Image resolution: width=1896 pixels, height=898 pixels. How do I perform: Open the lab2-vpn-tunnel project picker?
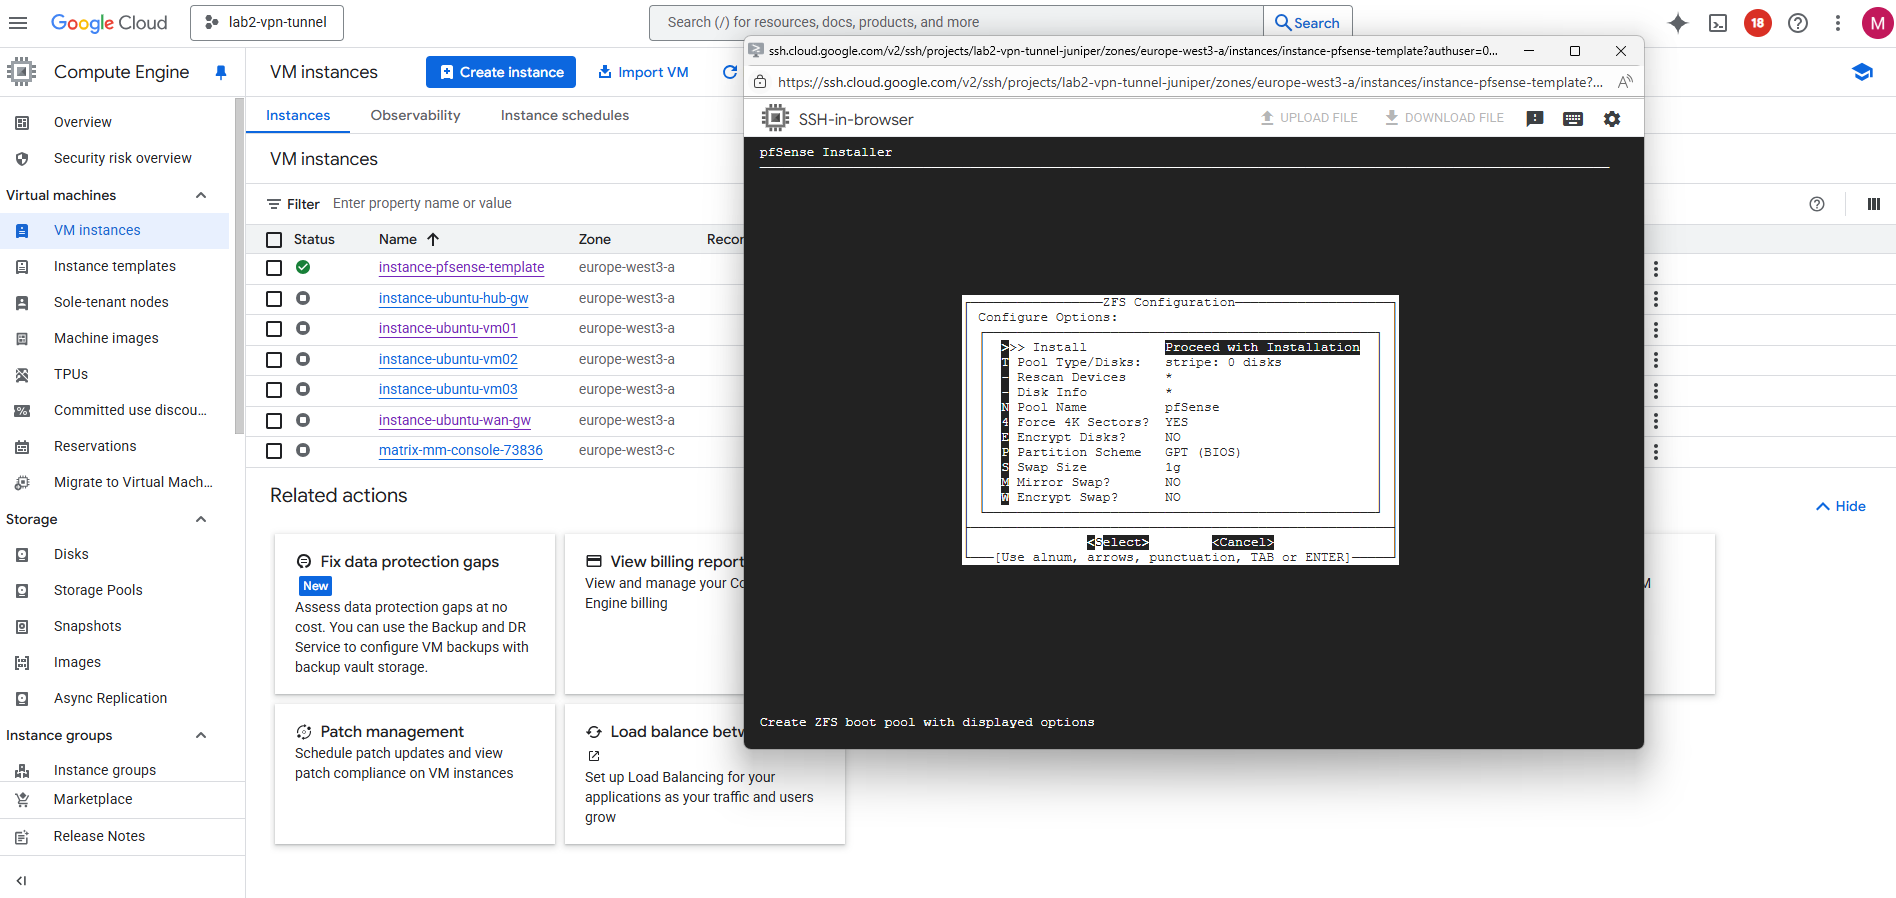[267, 22]
